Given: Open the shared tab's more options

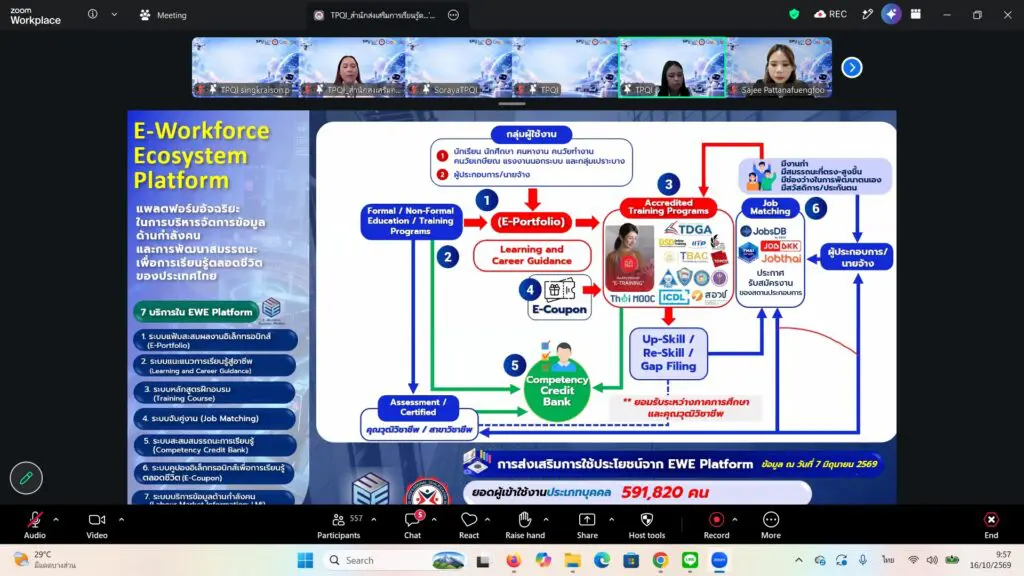Looking at the screenshot, I should point(453,15).
